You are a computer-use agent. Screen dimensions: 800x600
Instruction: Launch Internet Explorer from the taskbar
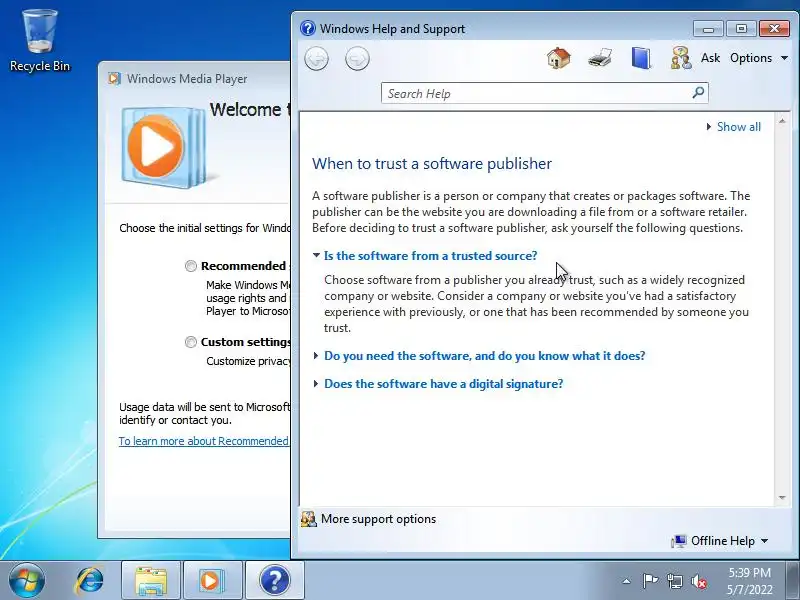(x=89, y=581)
